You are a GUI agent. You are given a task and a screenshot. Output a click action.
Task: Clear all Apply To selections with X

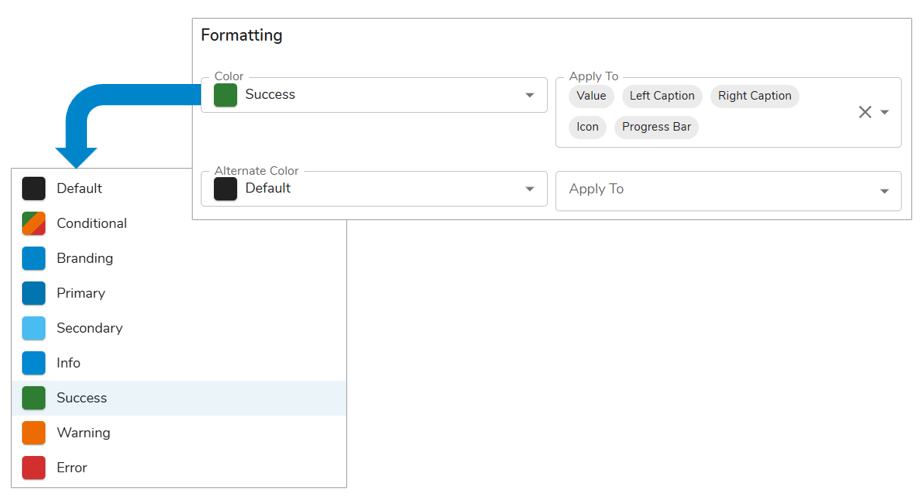coord(865,112)
